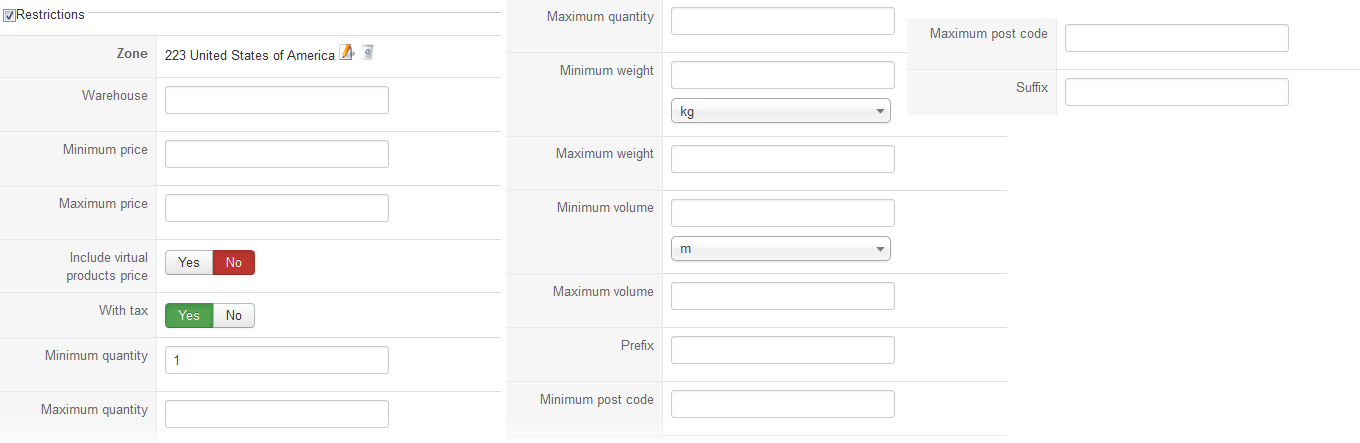Focus the Prefix text field
The height and width of the screenshot is (443, 1360).
[782, 350]
